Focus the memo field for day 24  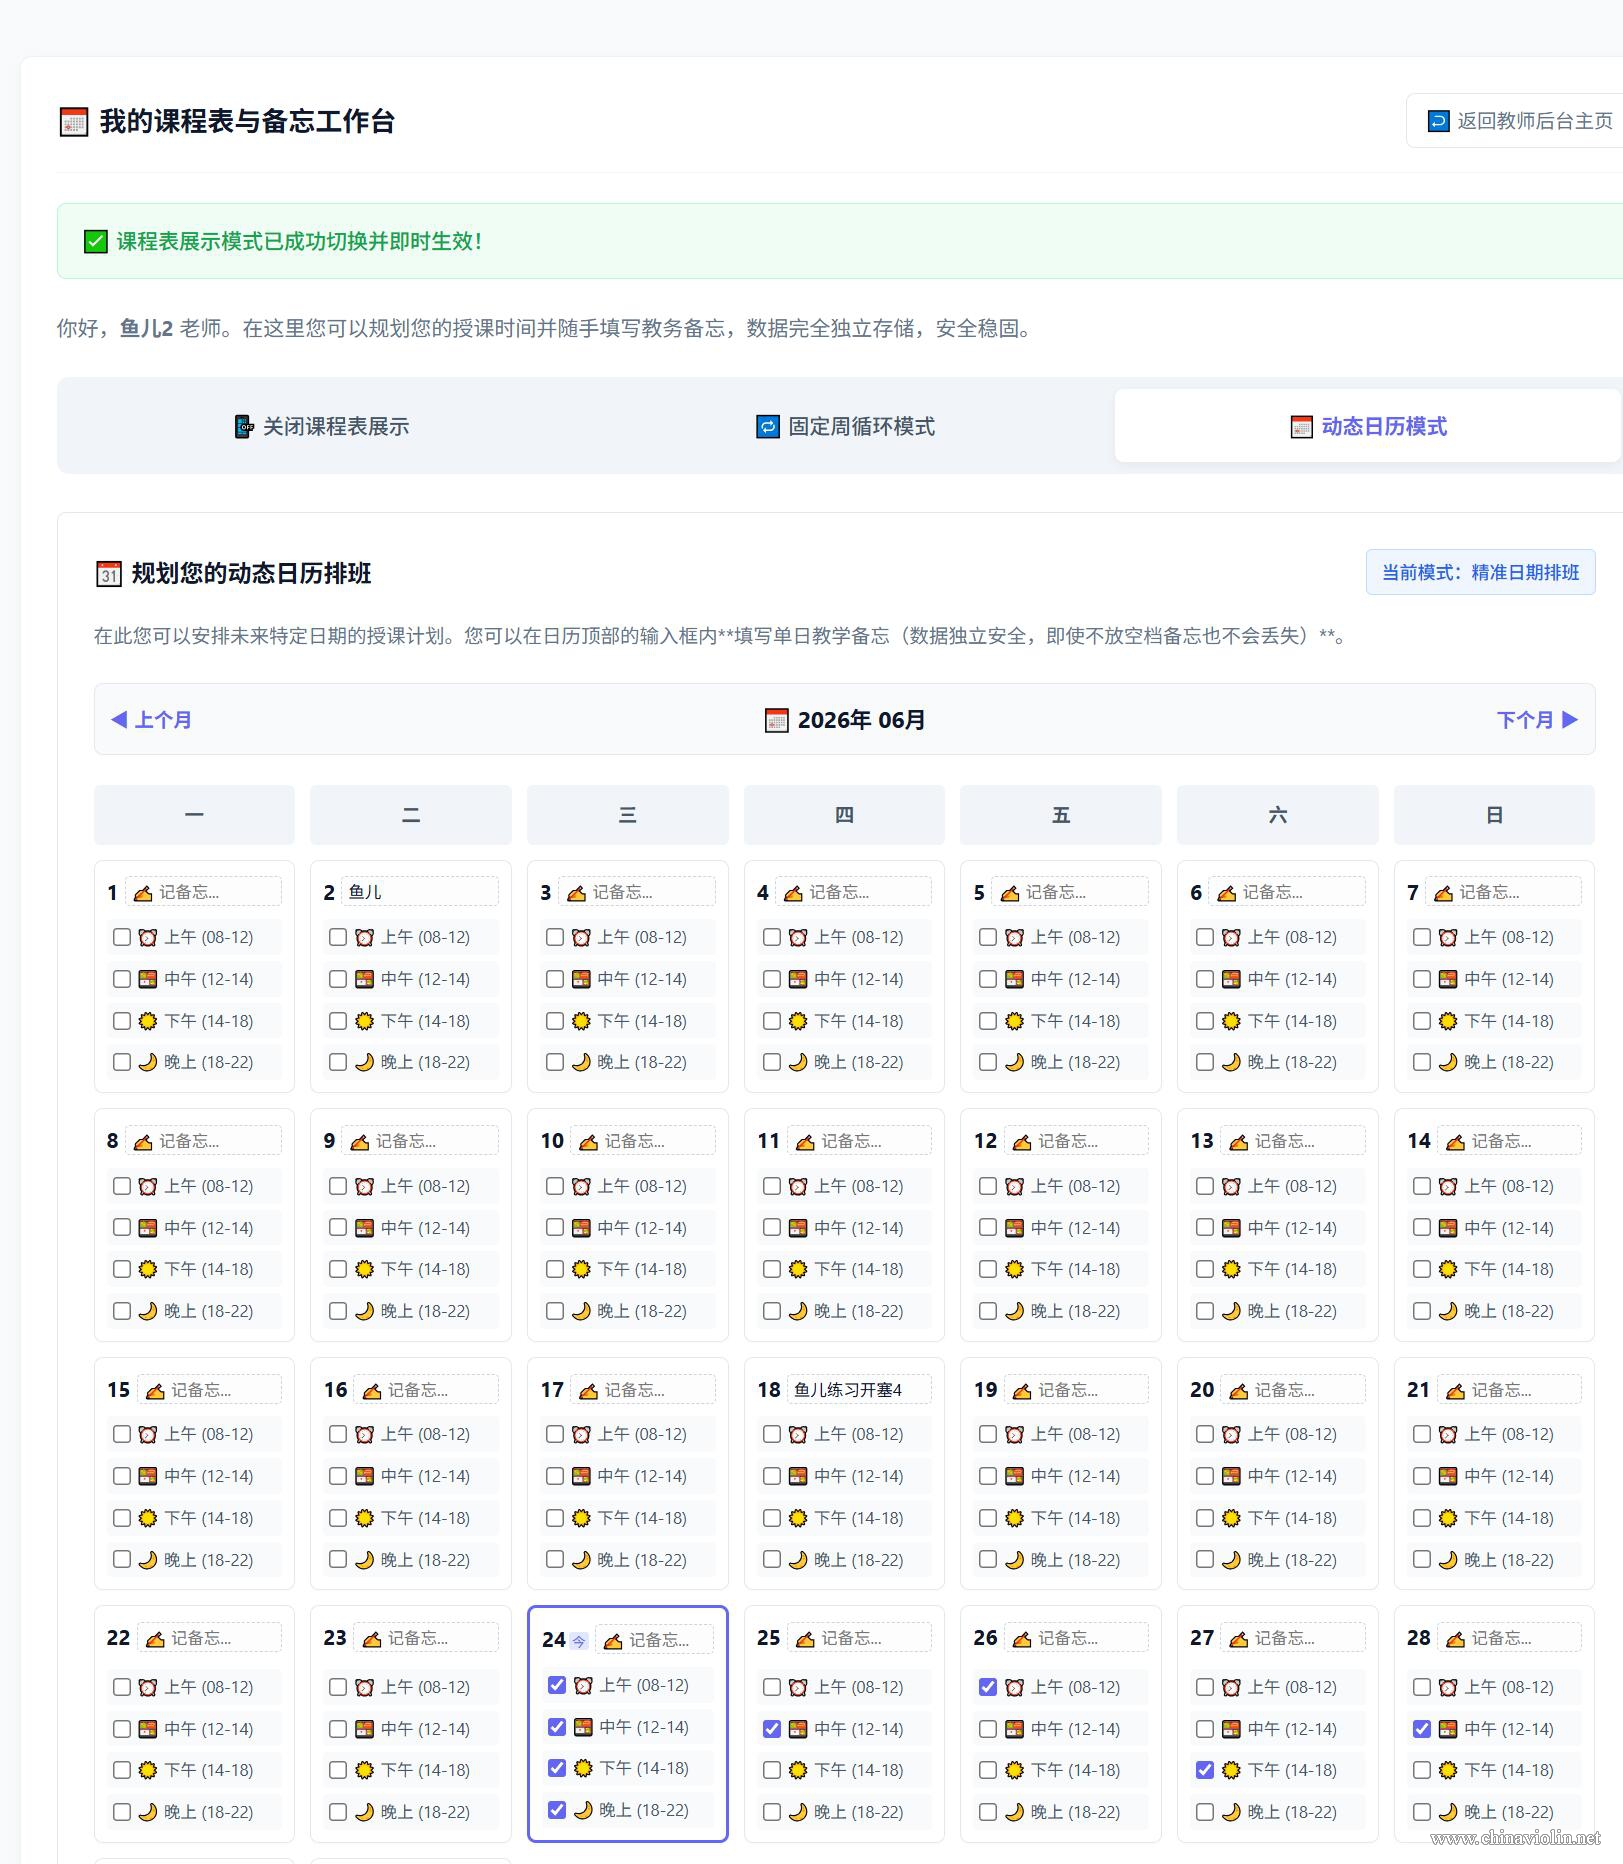click(654, 1640)
